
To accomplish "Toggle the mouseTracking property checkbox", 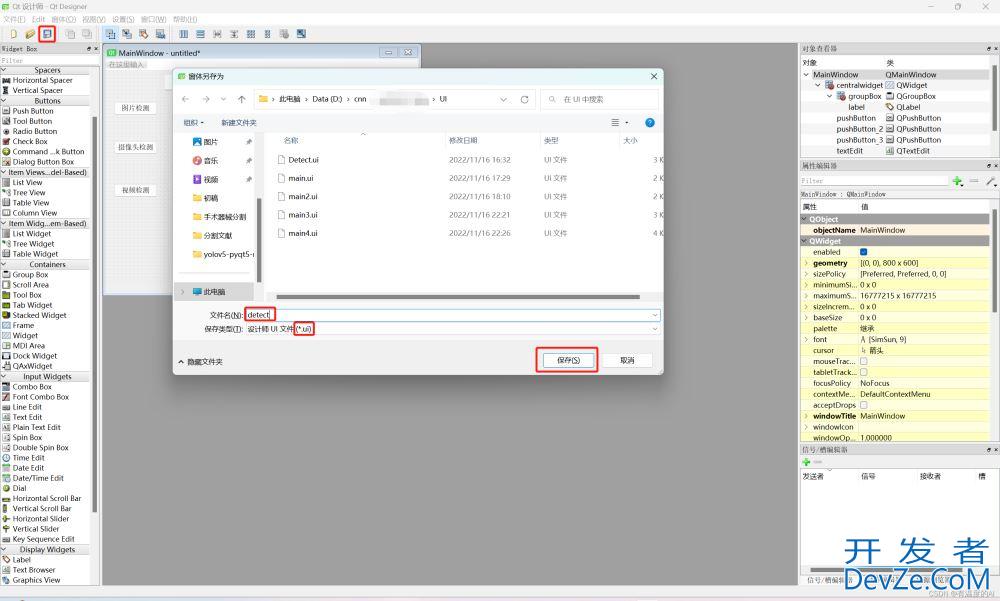I will [x=864, y=361].
